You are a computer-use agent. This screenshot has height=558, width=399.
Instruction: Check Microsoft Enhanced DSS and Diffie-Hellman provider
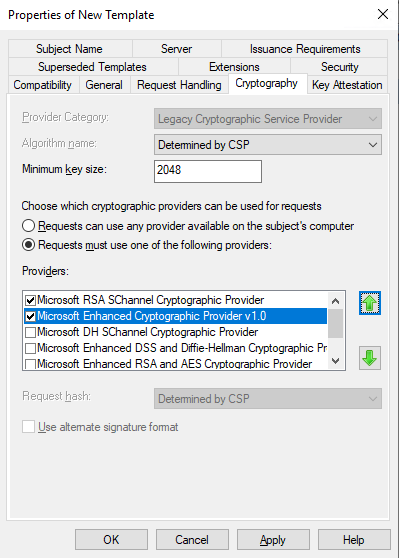31,348
